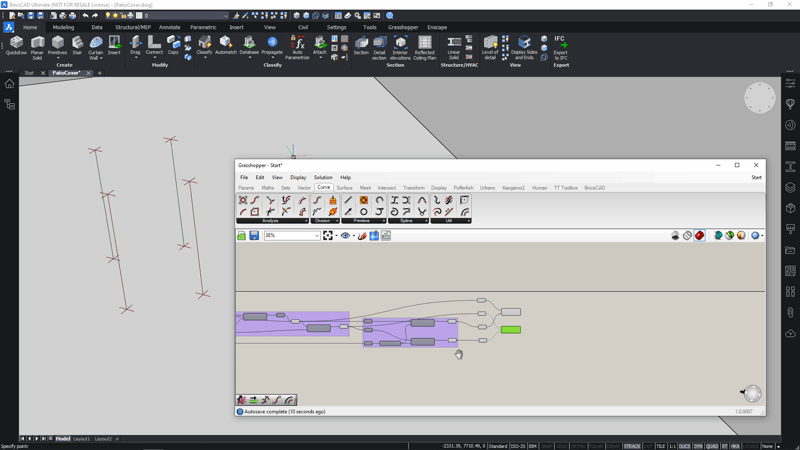Open the Curtain Wall dropdown arrow

[x=101, y=58]
